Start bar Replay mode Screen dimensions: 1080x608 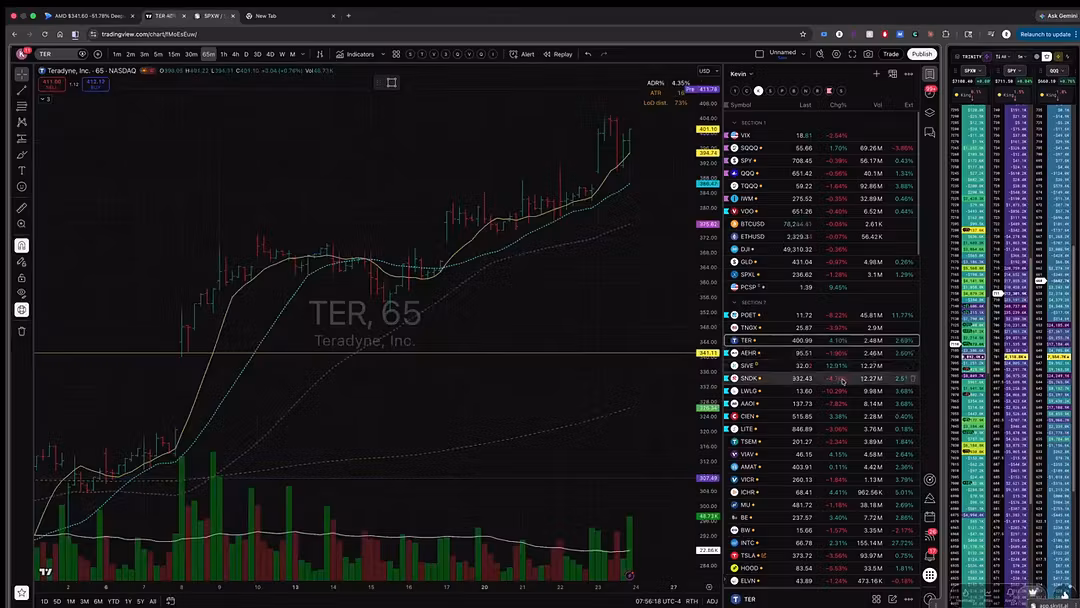click(x=558, y=54)
